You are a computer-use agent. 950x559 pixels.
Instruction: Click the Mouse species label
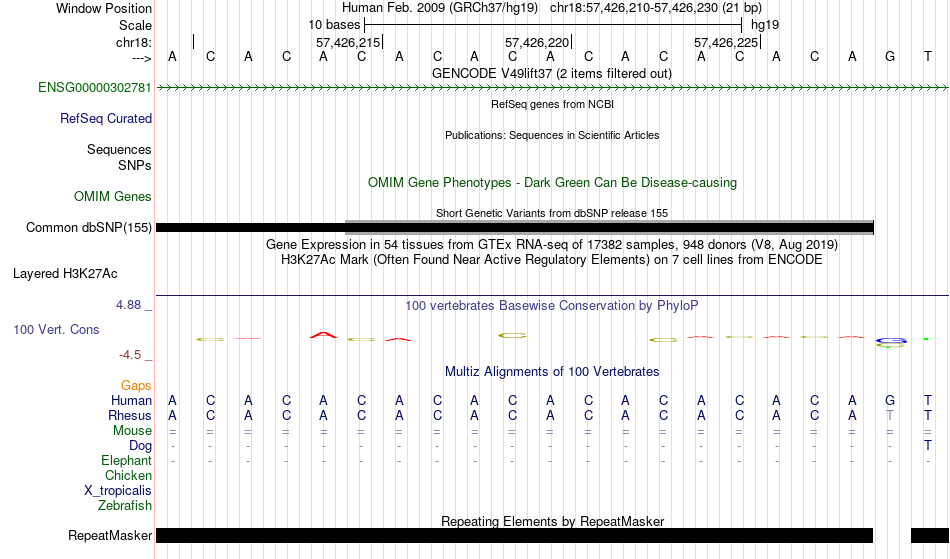(133, 431)
